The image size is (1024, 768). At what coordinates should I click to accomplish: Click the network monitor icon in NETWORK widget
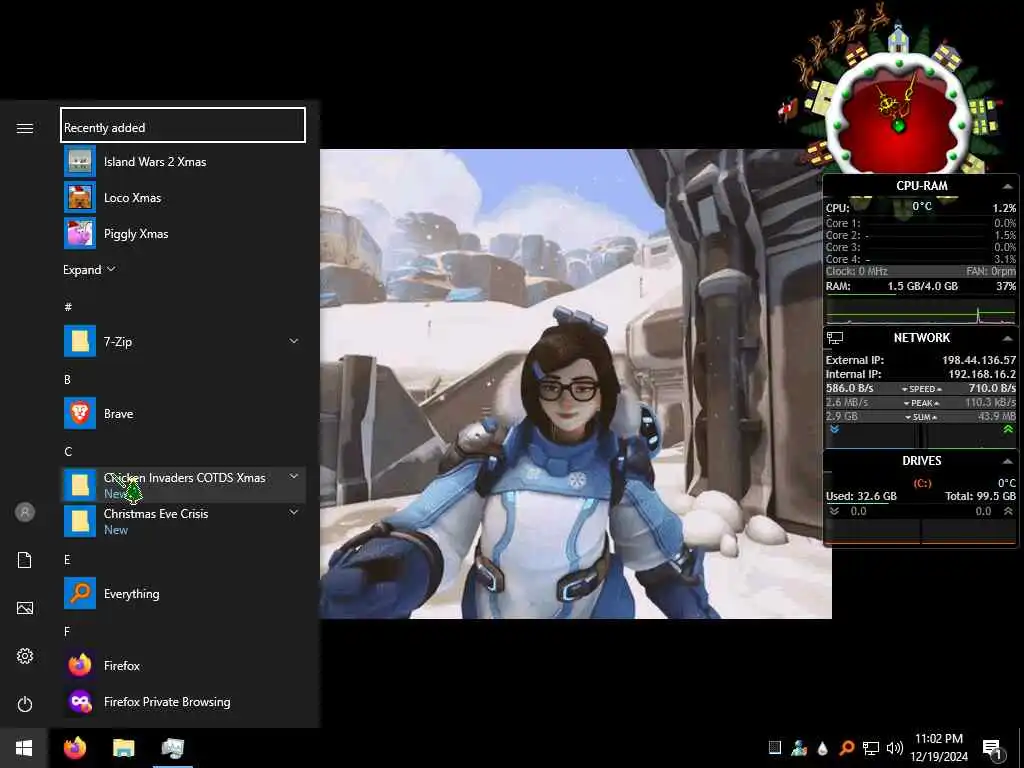tap(835, 338)
